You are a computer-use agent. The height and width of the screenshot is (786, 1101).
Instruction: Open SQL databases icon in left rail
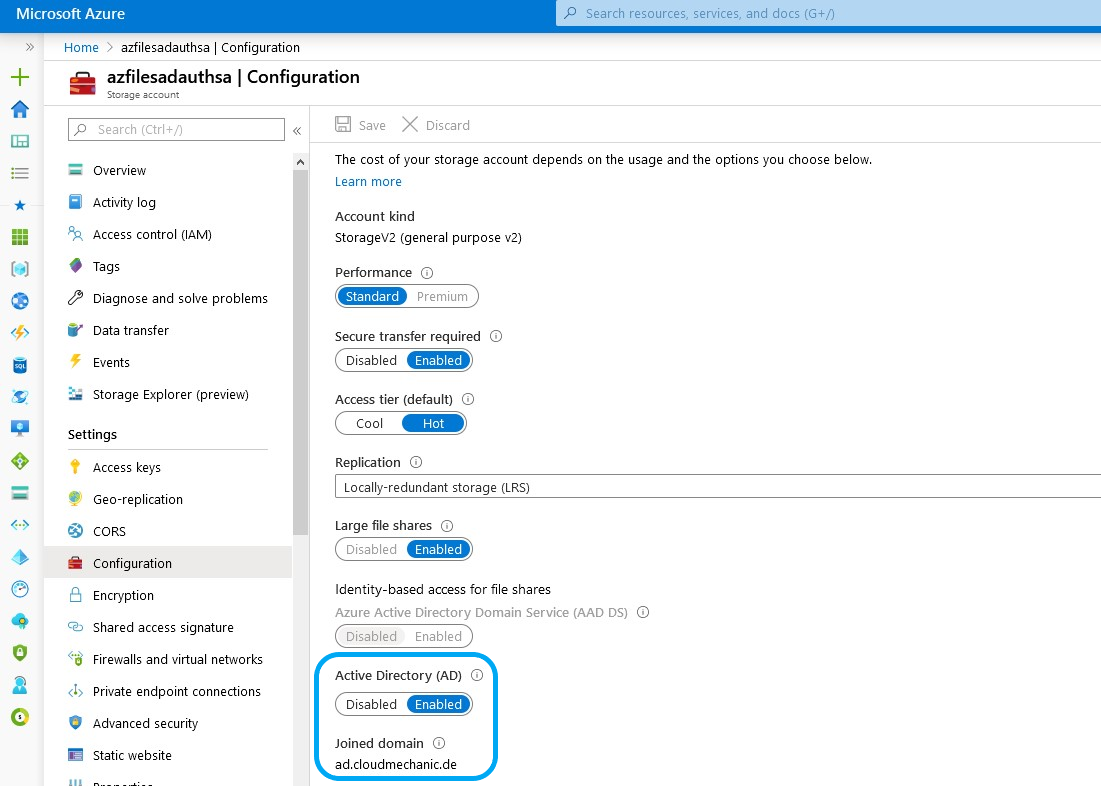tap(20, 365)
